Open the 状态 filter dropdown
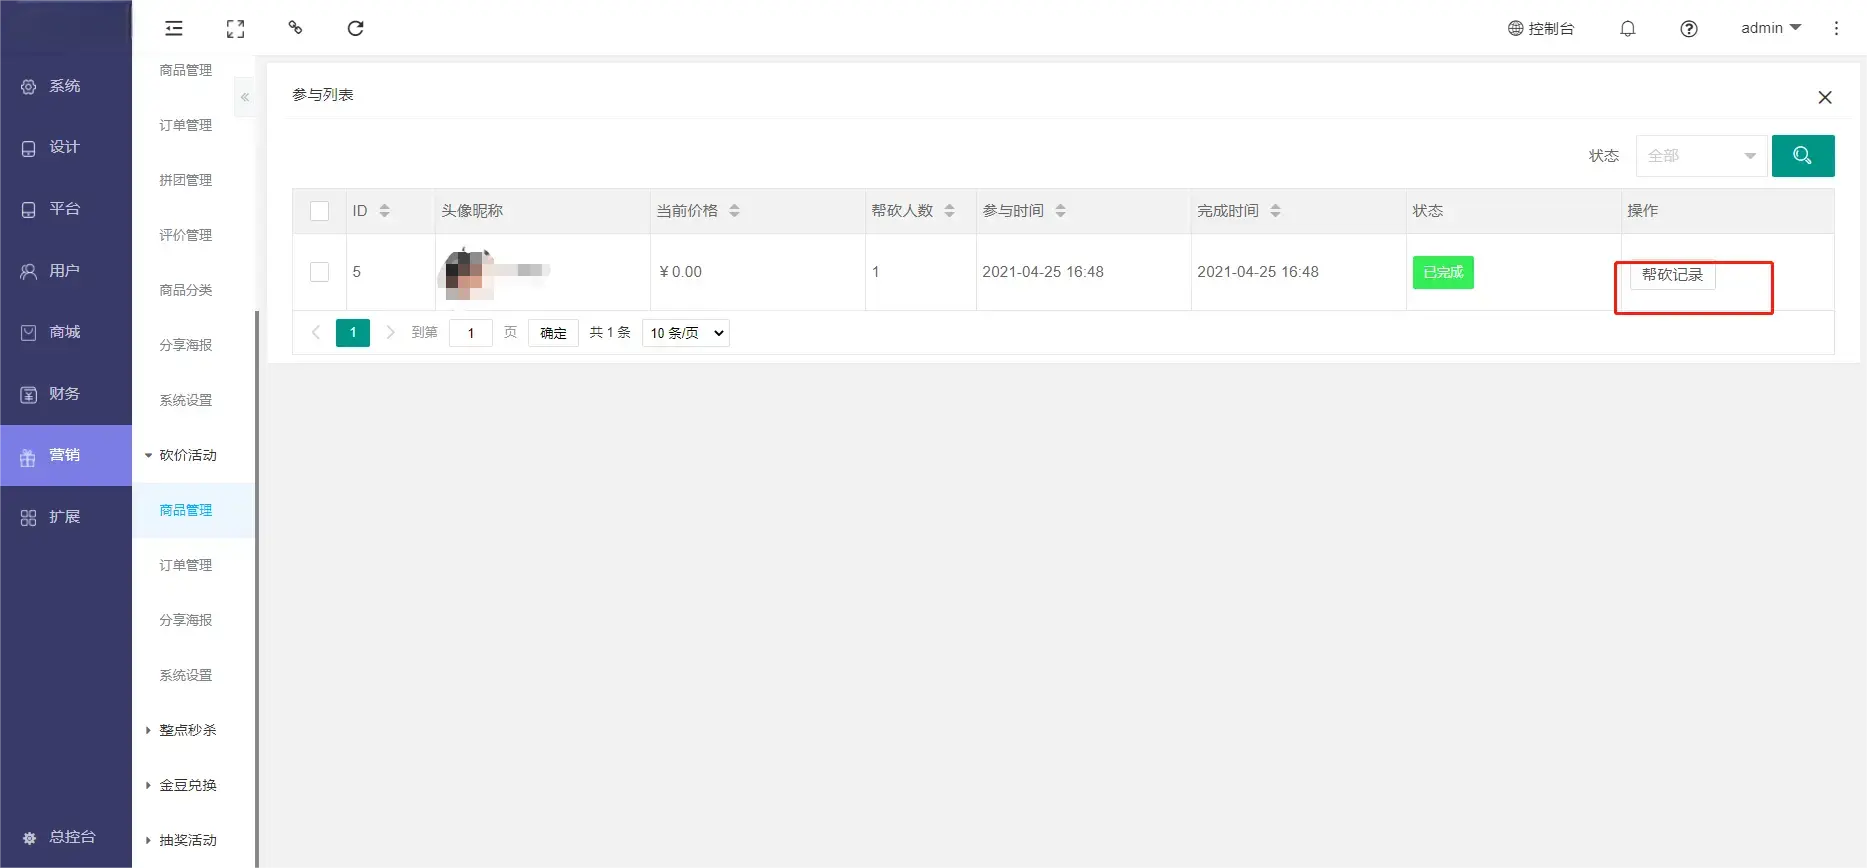1867x868 pixels. [x=1700, y=156]
